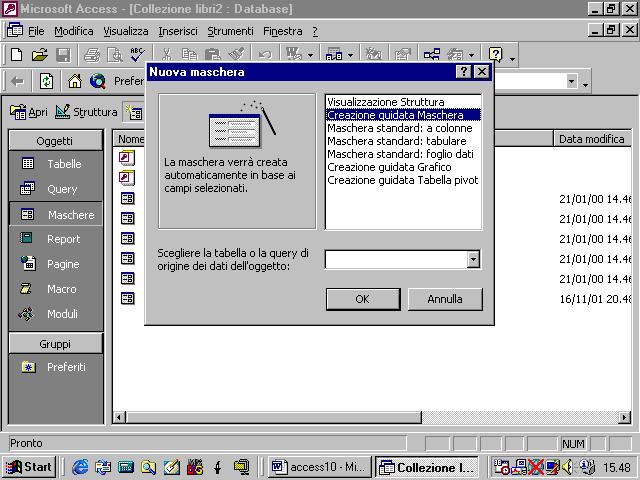Click Annulla in the Nuova maschera dialog
The height and width of the screenshot is (480, 640).
pyautogui.click(x=445, y=299)
